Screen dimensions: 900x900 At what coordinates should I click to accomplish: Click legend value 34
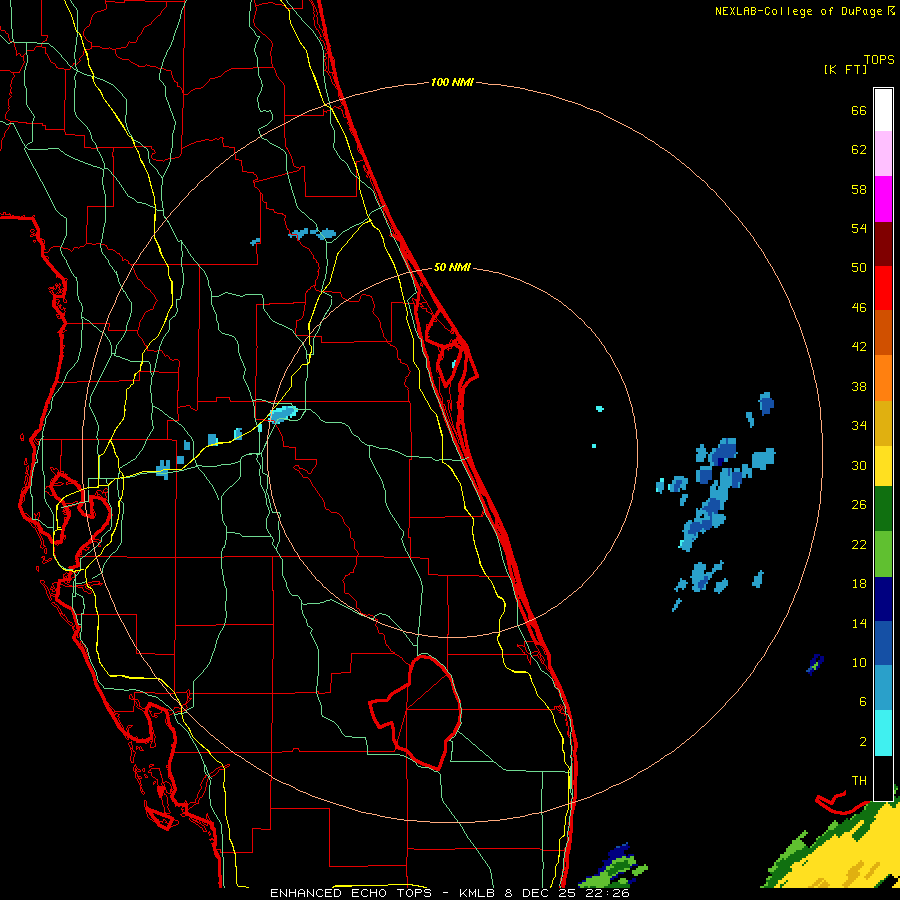tap(859, 426)
